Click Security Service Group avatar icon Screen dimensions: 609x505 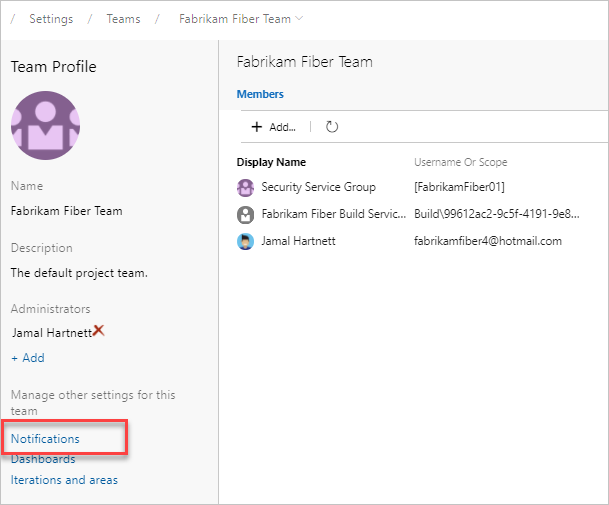245,188
